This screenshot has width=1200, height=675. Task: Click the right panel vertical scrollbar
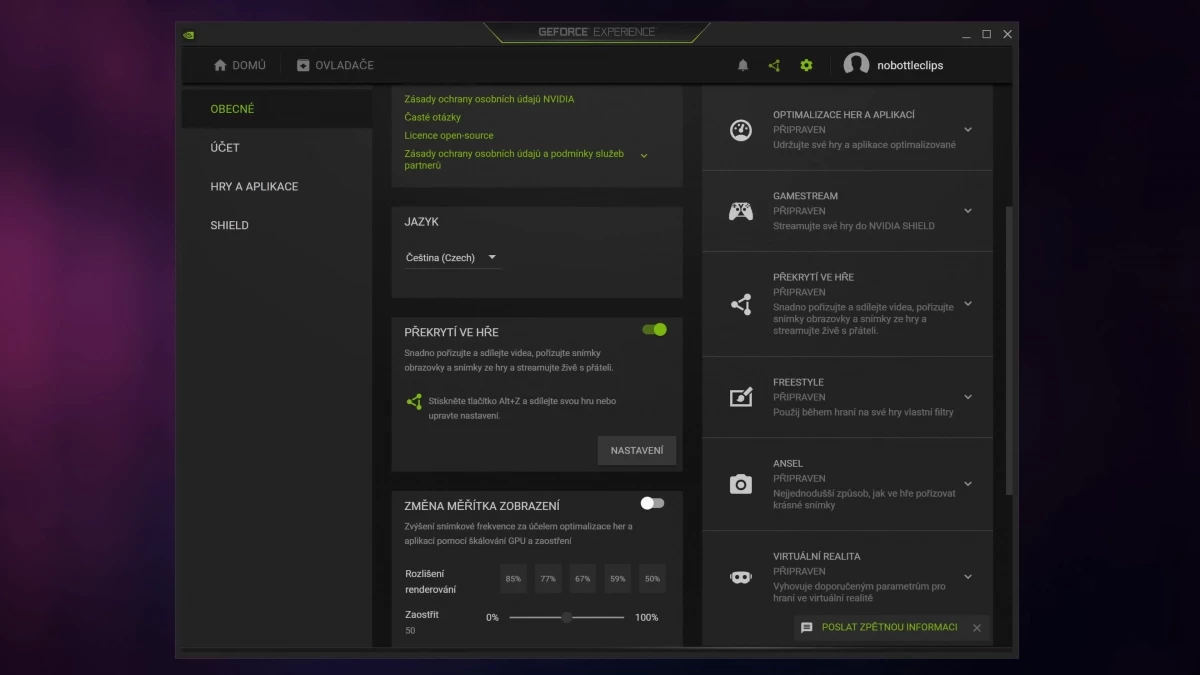click(1008, 350)
